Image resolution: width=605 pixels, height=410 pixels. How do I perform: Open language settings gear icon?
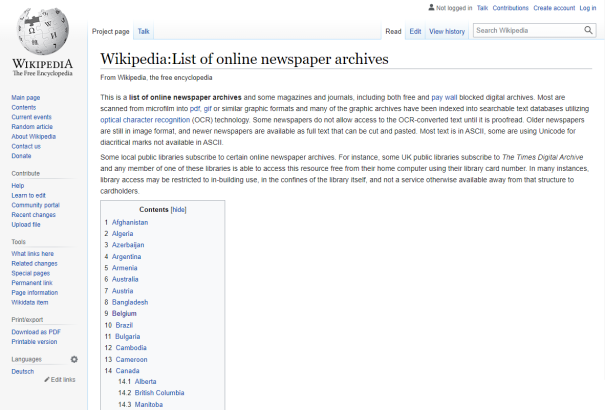pyautogui.click(x=74, y=359)
